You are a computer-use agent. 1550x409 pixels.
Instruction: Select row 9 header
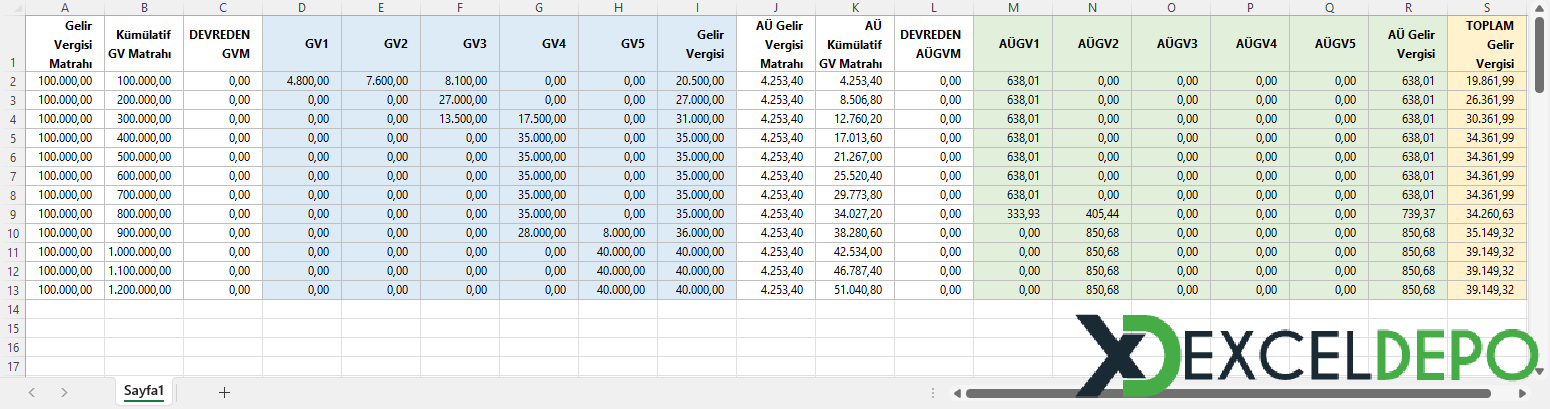[x=12, y=214]
